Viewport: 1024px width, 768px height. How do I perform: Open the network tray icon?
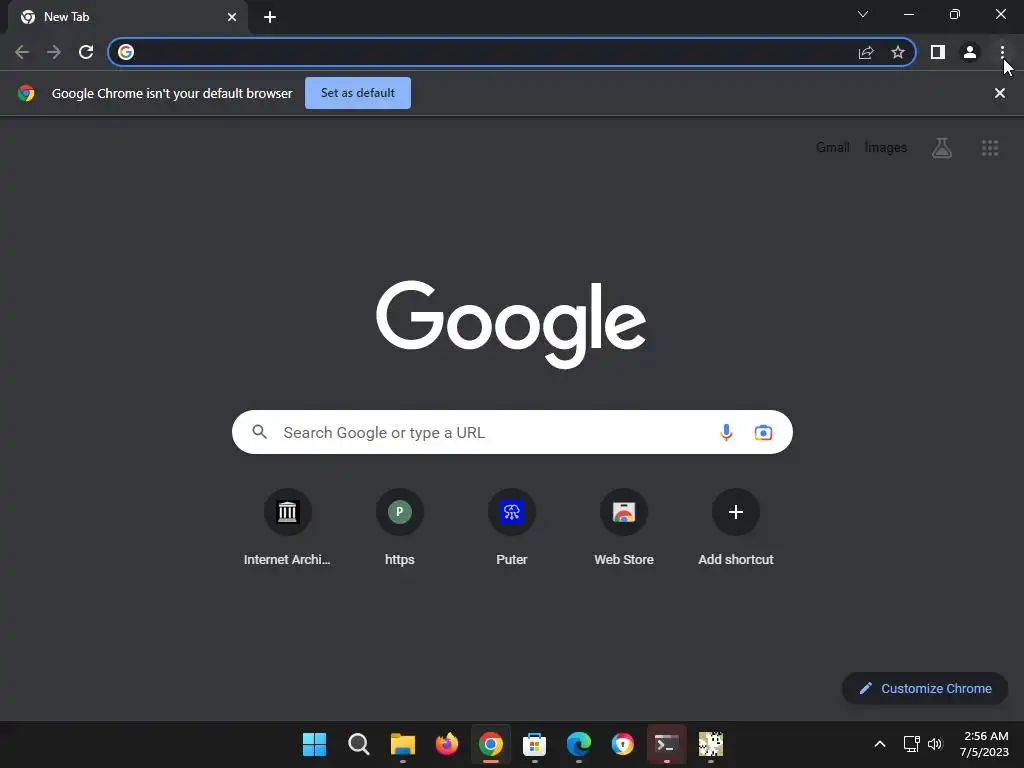point(911,744)
